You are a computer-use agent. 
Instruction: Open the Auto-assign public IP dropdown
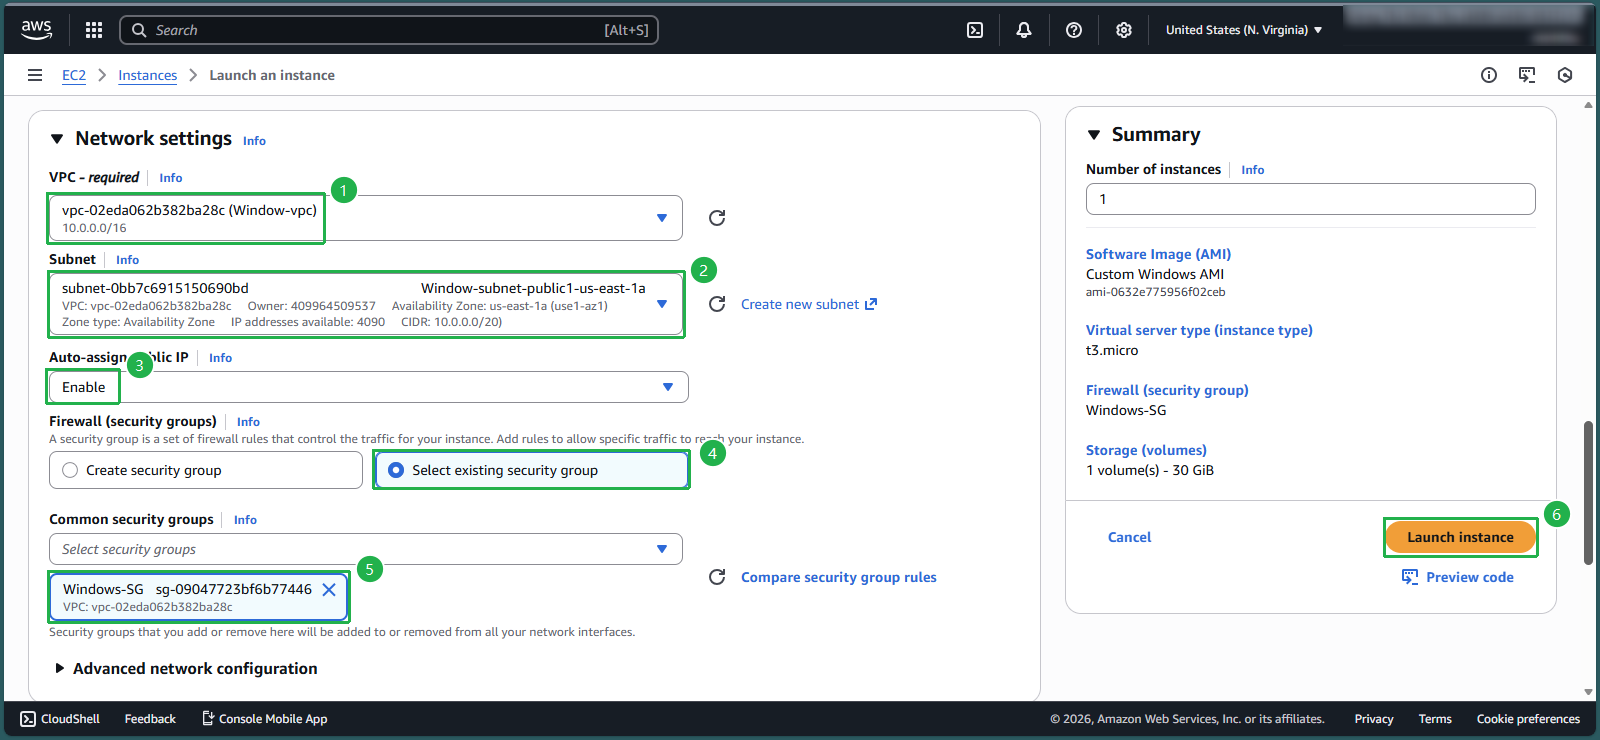coord(369,387)
